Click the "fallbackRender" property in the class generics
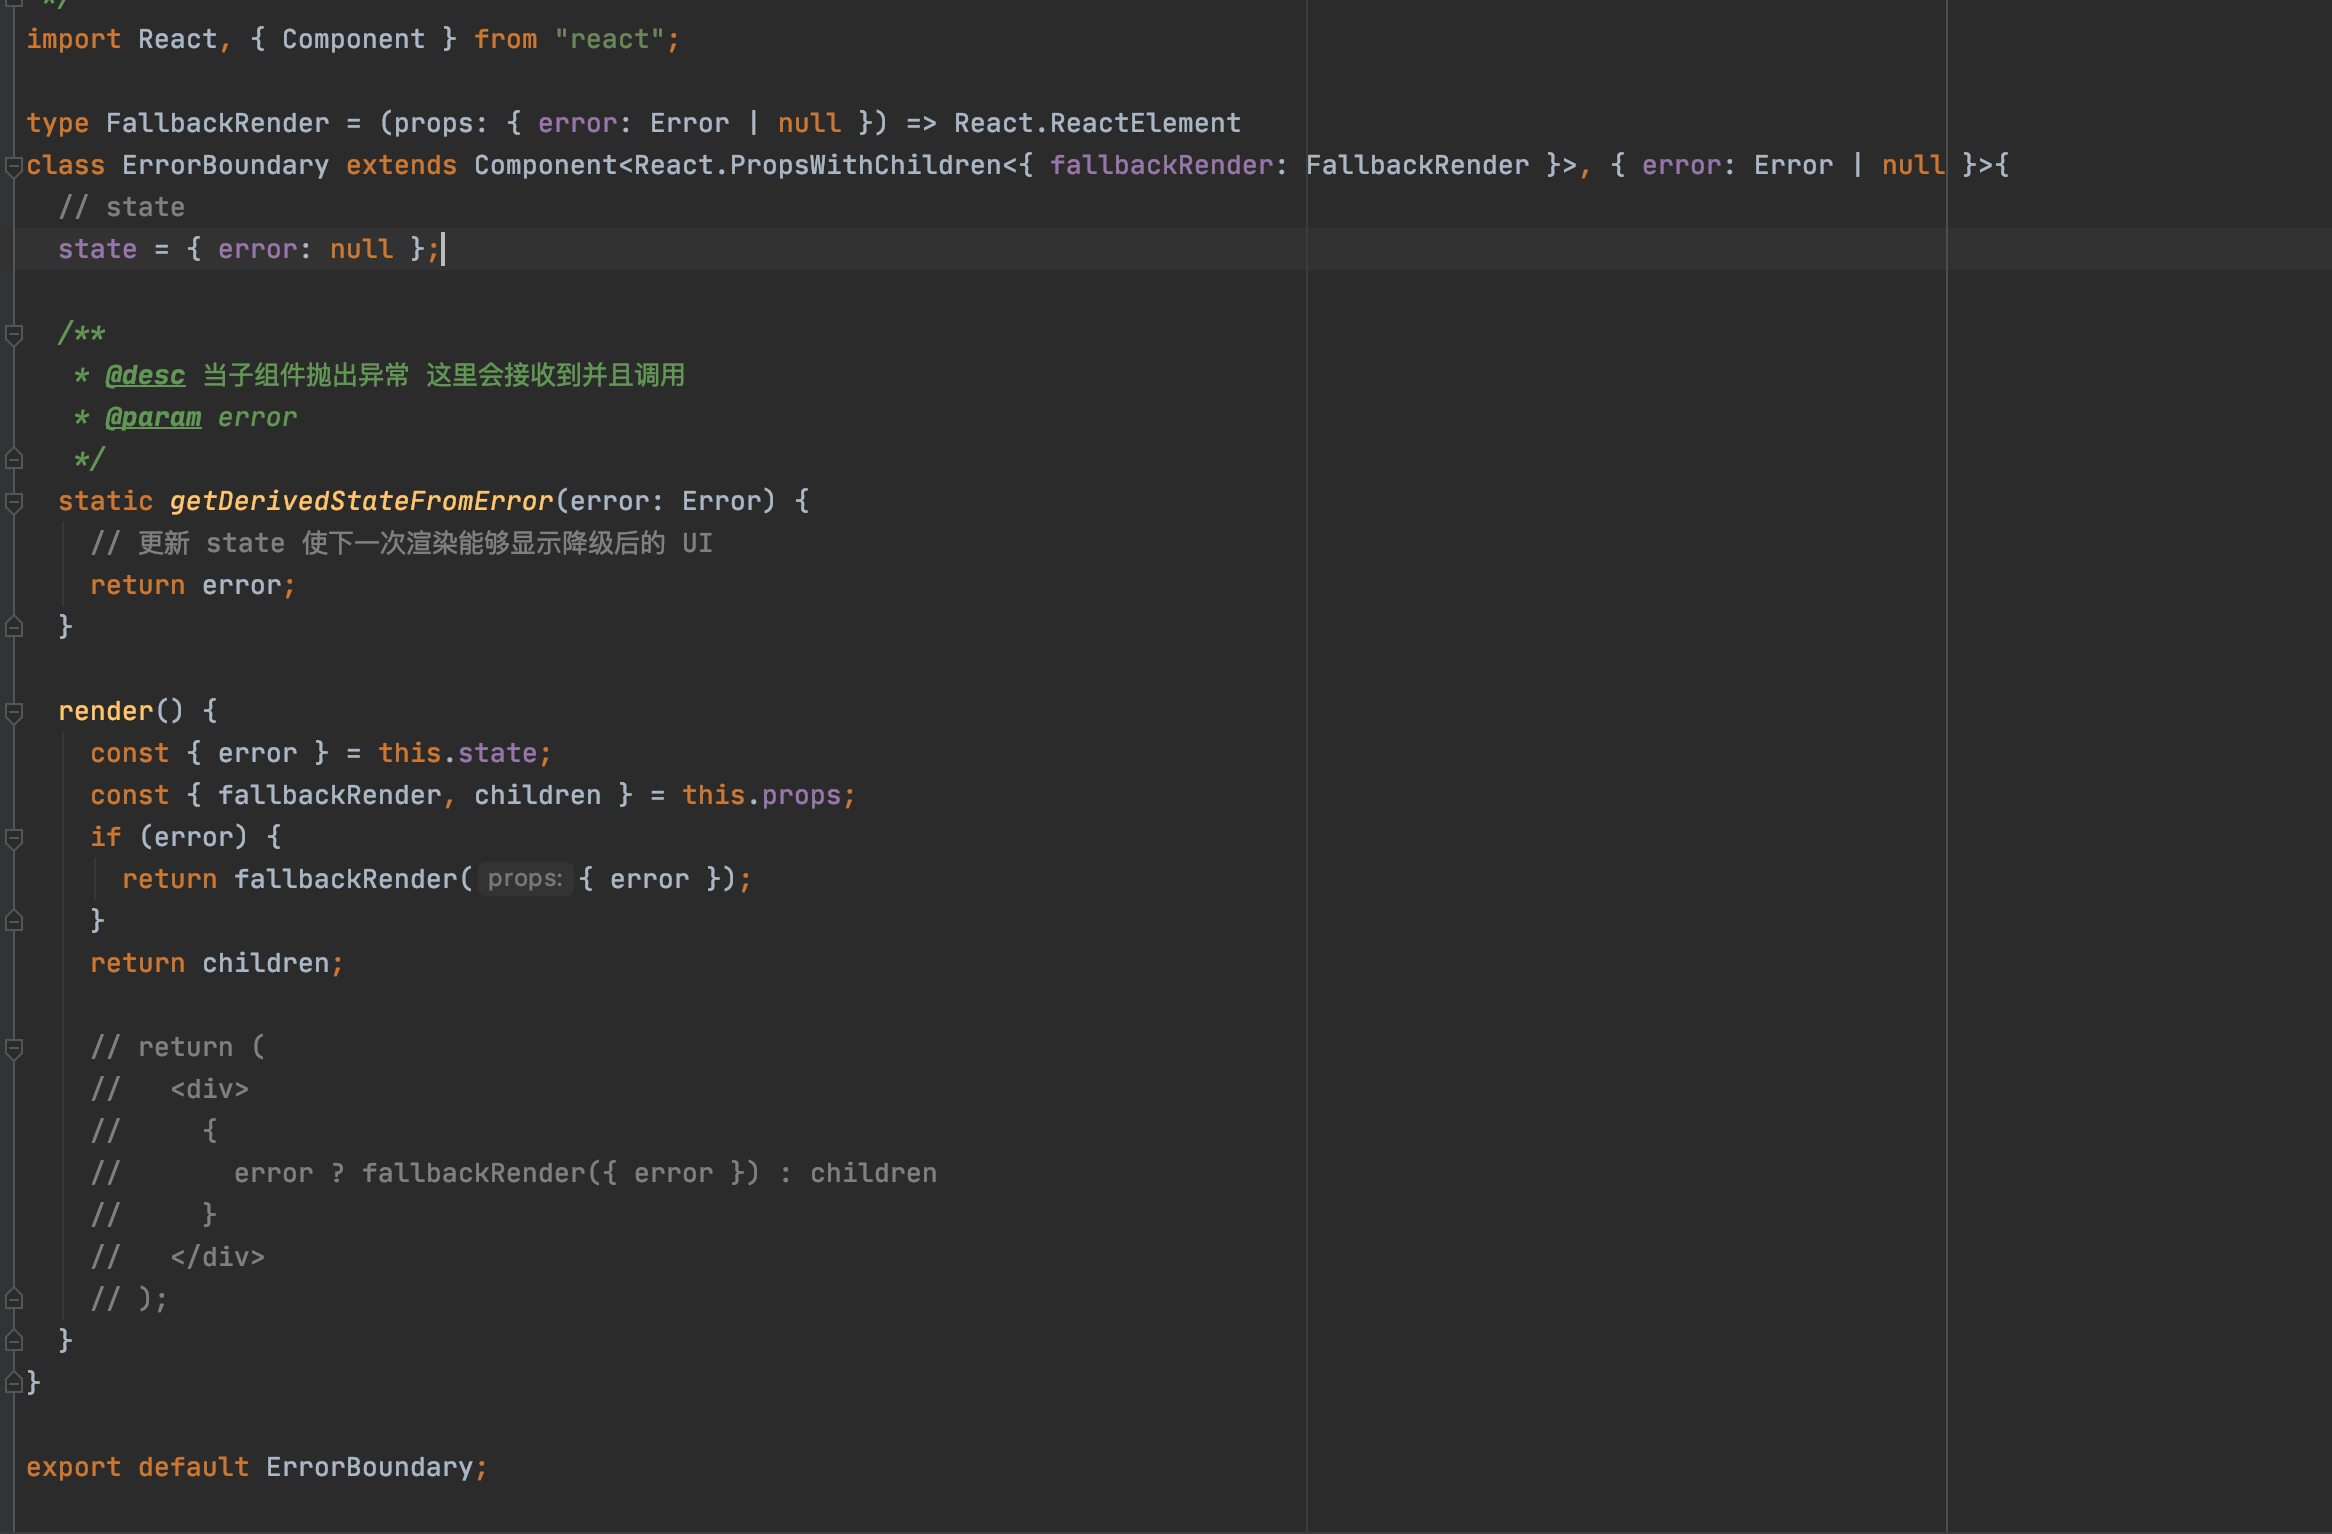This screenshot has height=1534, width=2332. tap(1161, 165)
